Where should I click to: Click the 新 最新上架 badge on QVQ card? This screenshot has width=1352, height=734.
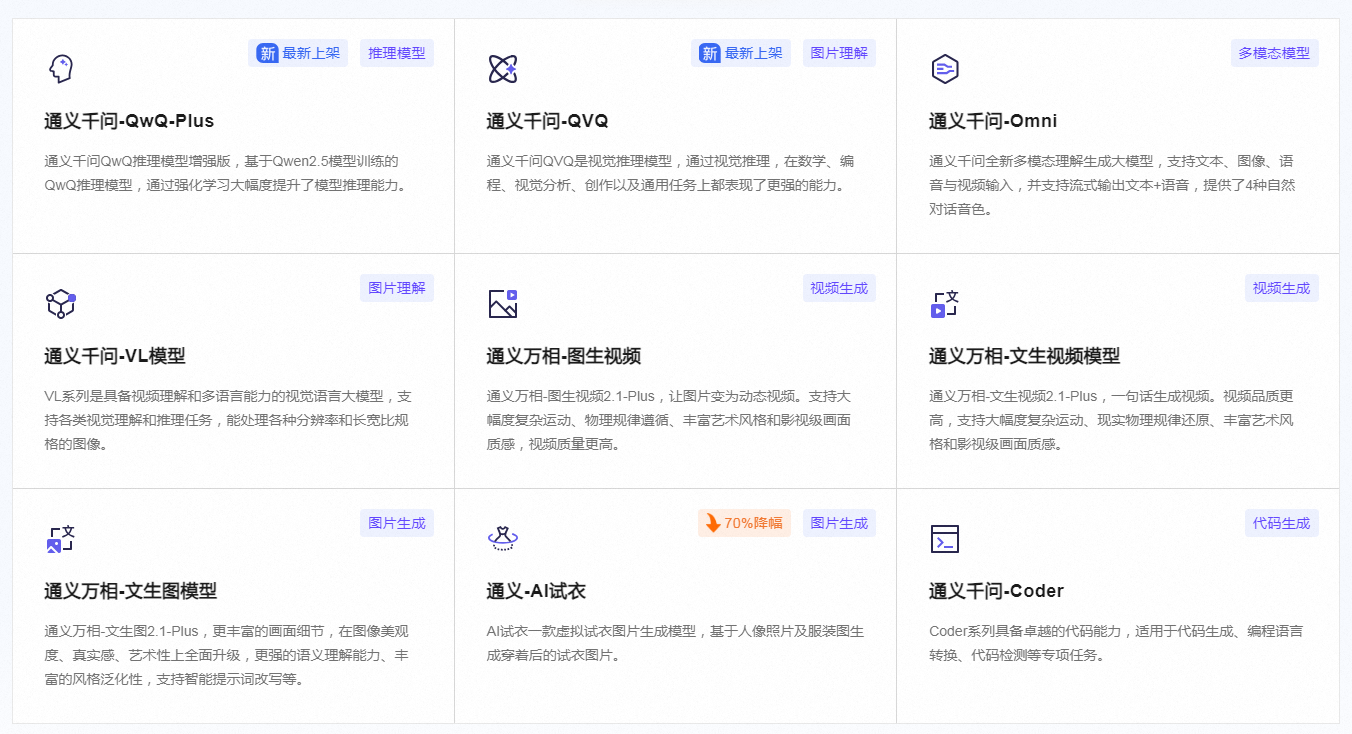(741, 53)
